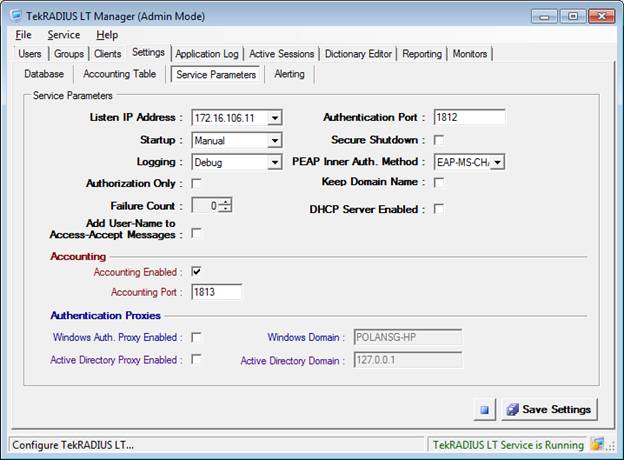
Task: Open the Dictionary Editor tab
Action: pos(358,54)
